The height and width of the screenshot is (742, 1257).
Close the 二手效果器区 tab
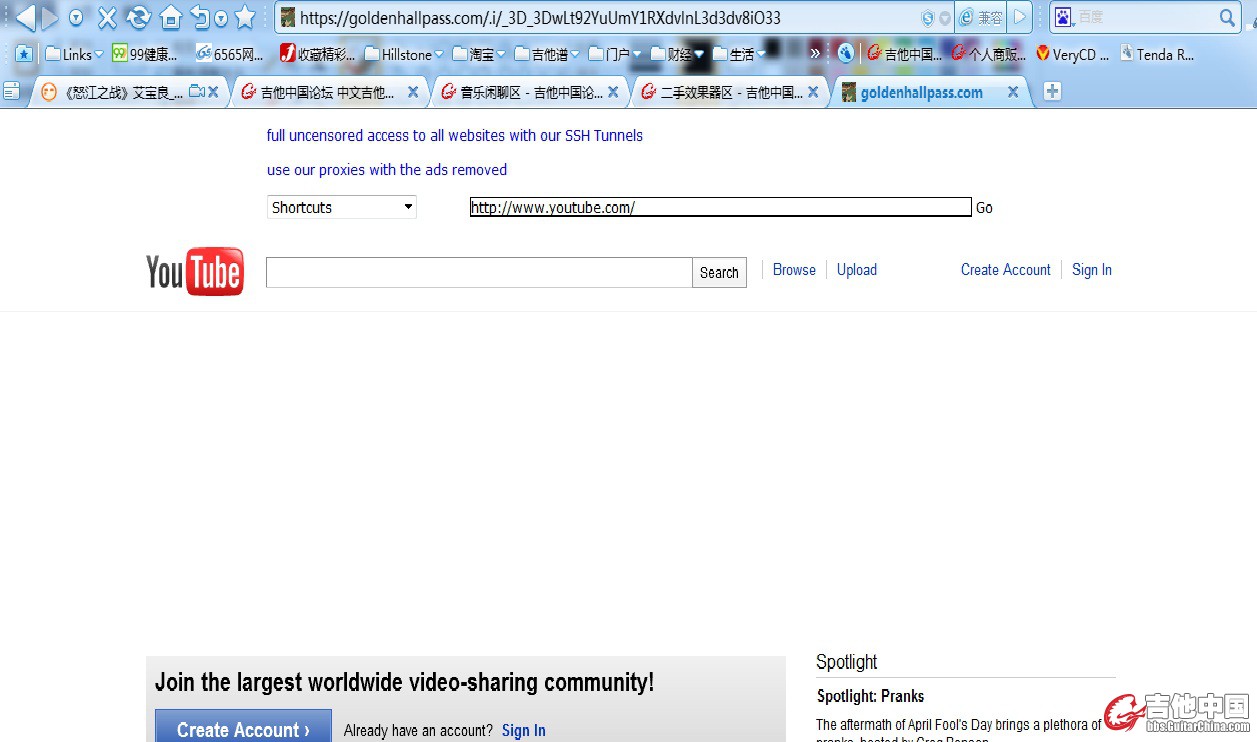[813, 92]
